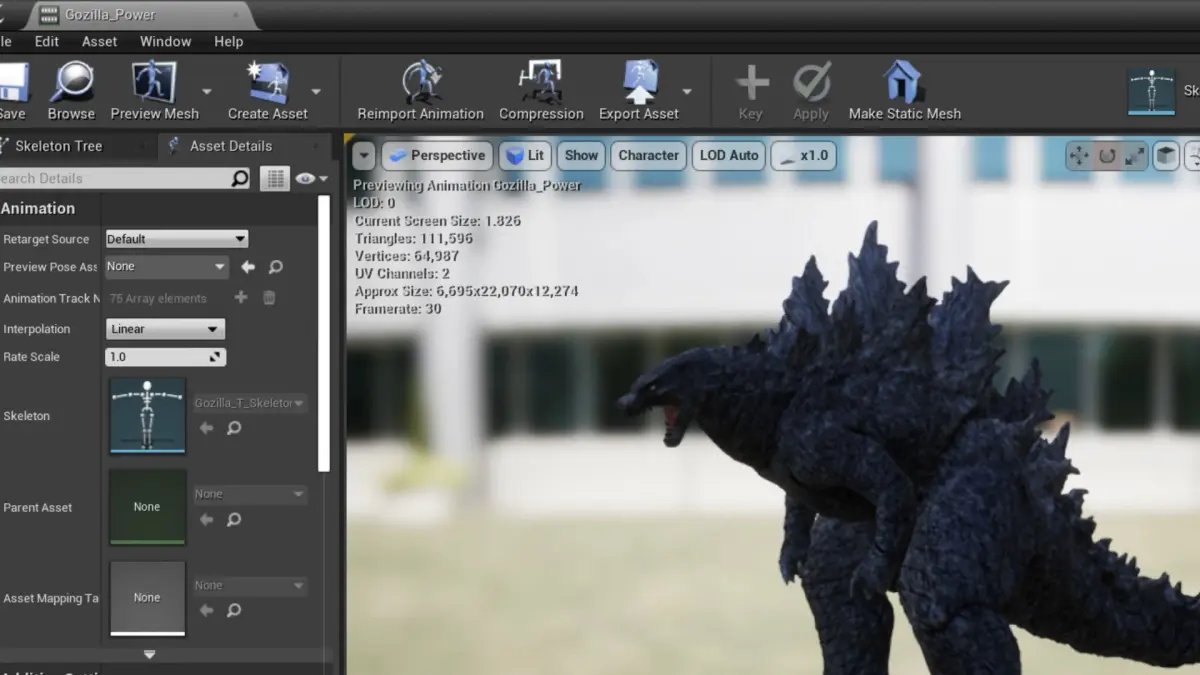Toggle the viewport coordinate system cube icon
The width and height of the screenshot is (1200, 675).
coord(1166,156)
